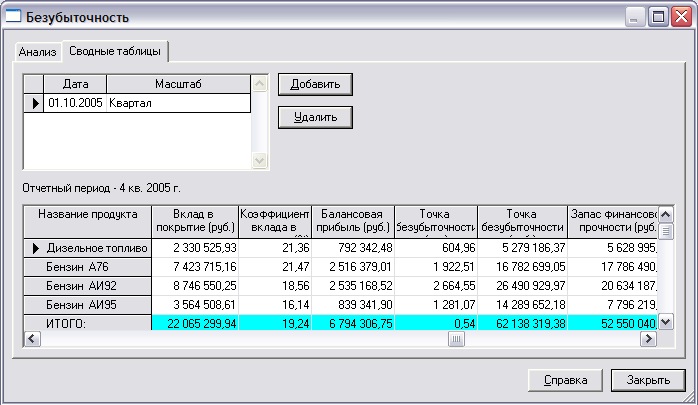Image resolution: width=698 pixels, height=405 pixels.
Task: Click the break-even cell 604,96
Action: (x=436, y=248)
